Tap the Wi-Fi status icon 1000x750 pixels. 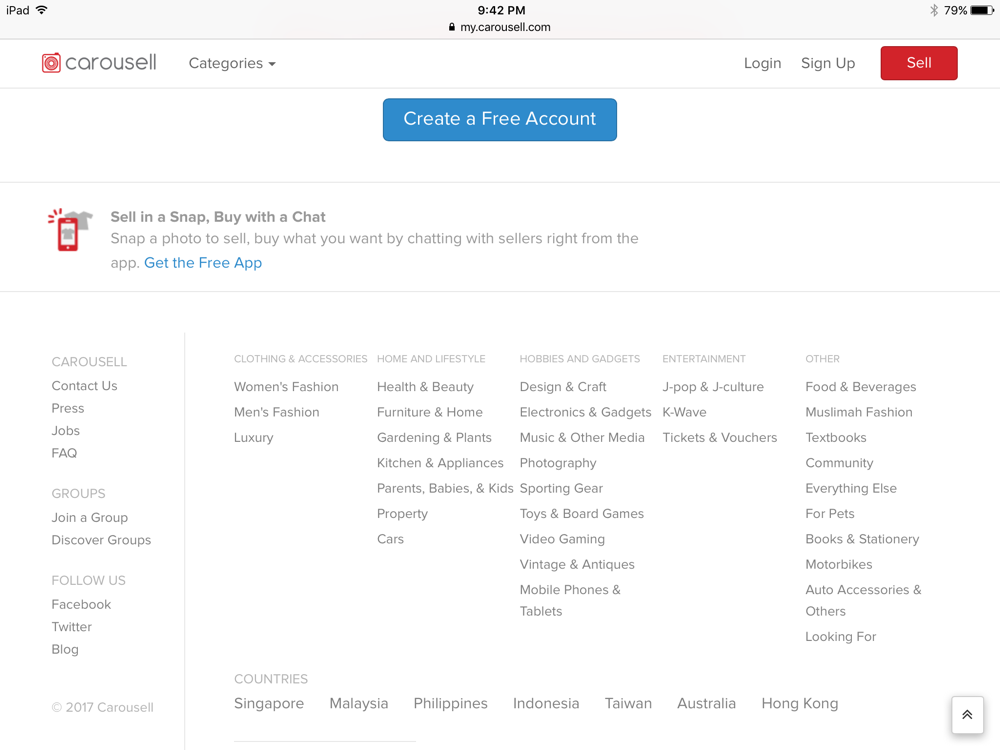click(42, 10)
